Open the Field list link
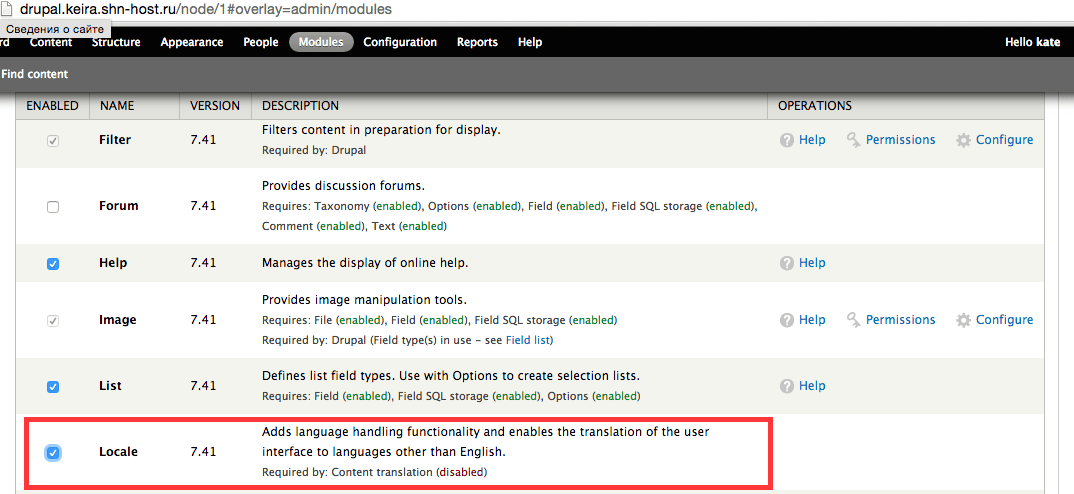1074x494 pixels. (530, 340)
